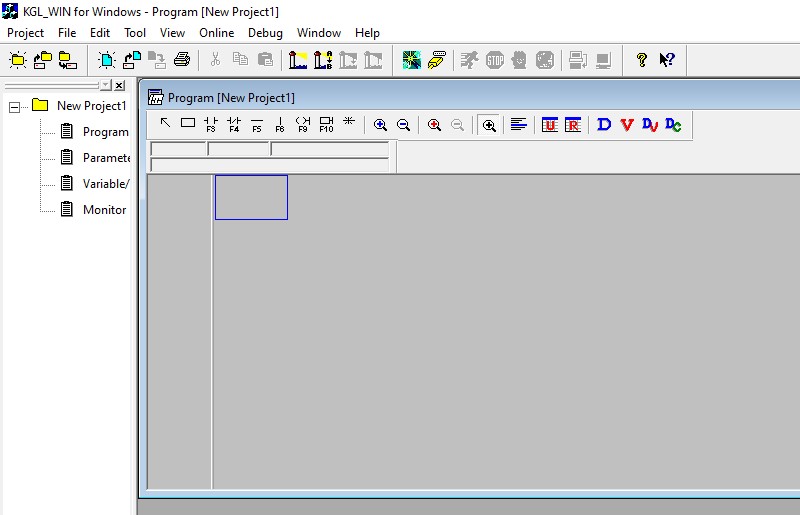Image resolution: width=800 pixels, height=515 pixels.
Task: Insert output coil F9
Action: coord(303,124)
